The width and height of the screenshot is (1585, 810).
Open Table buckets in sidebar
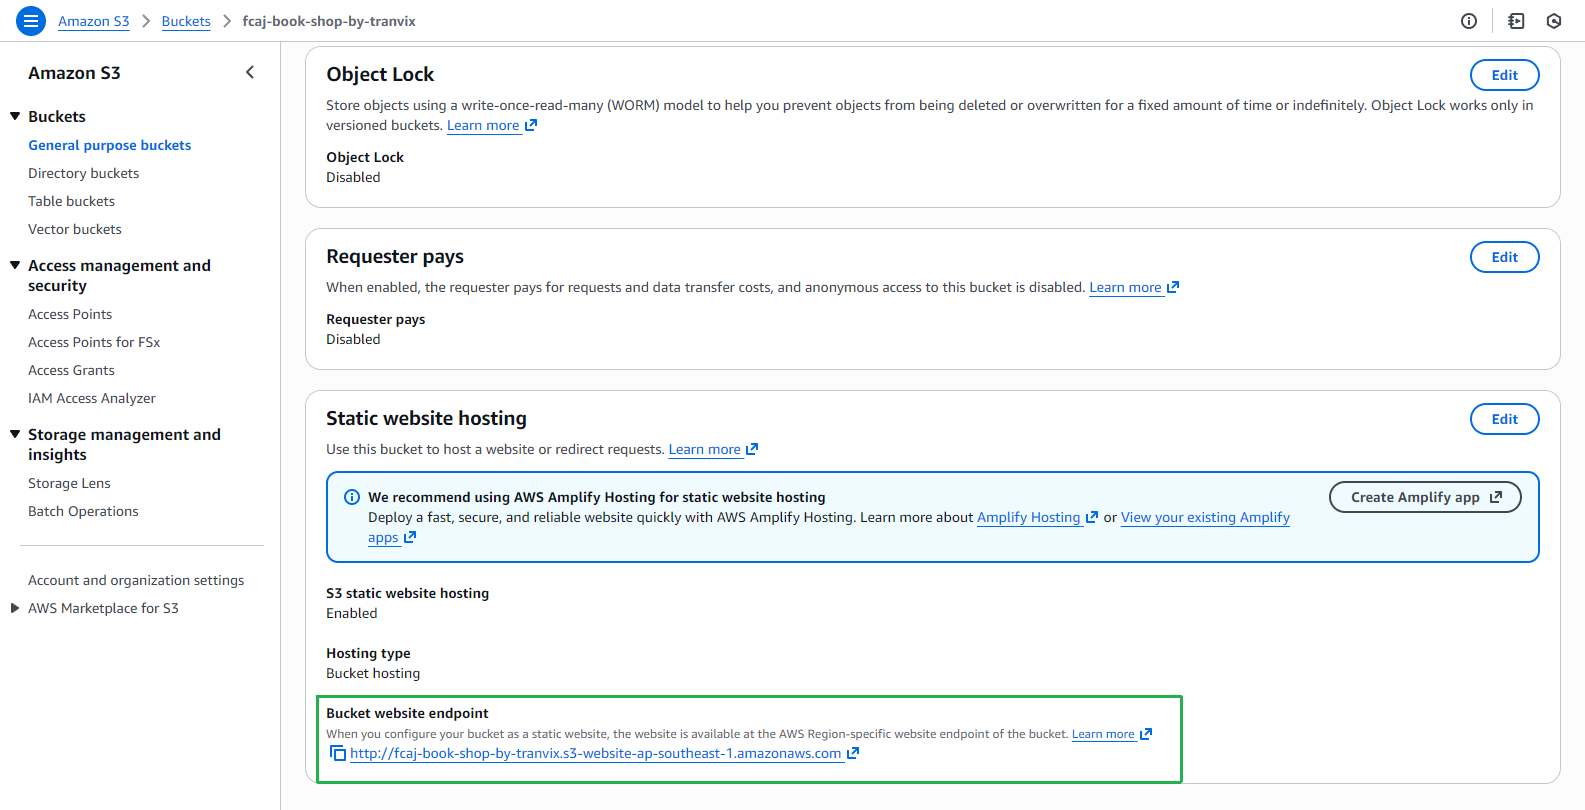click(72, 201)
